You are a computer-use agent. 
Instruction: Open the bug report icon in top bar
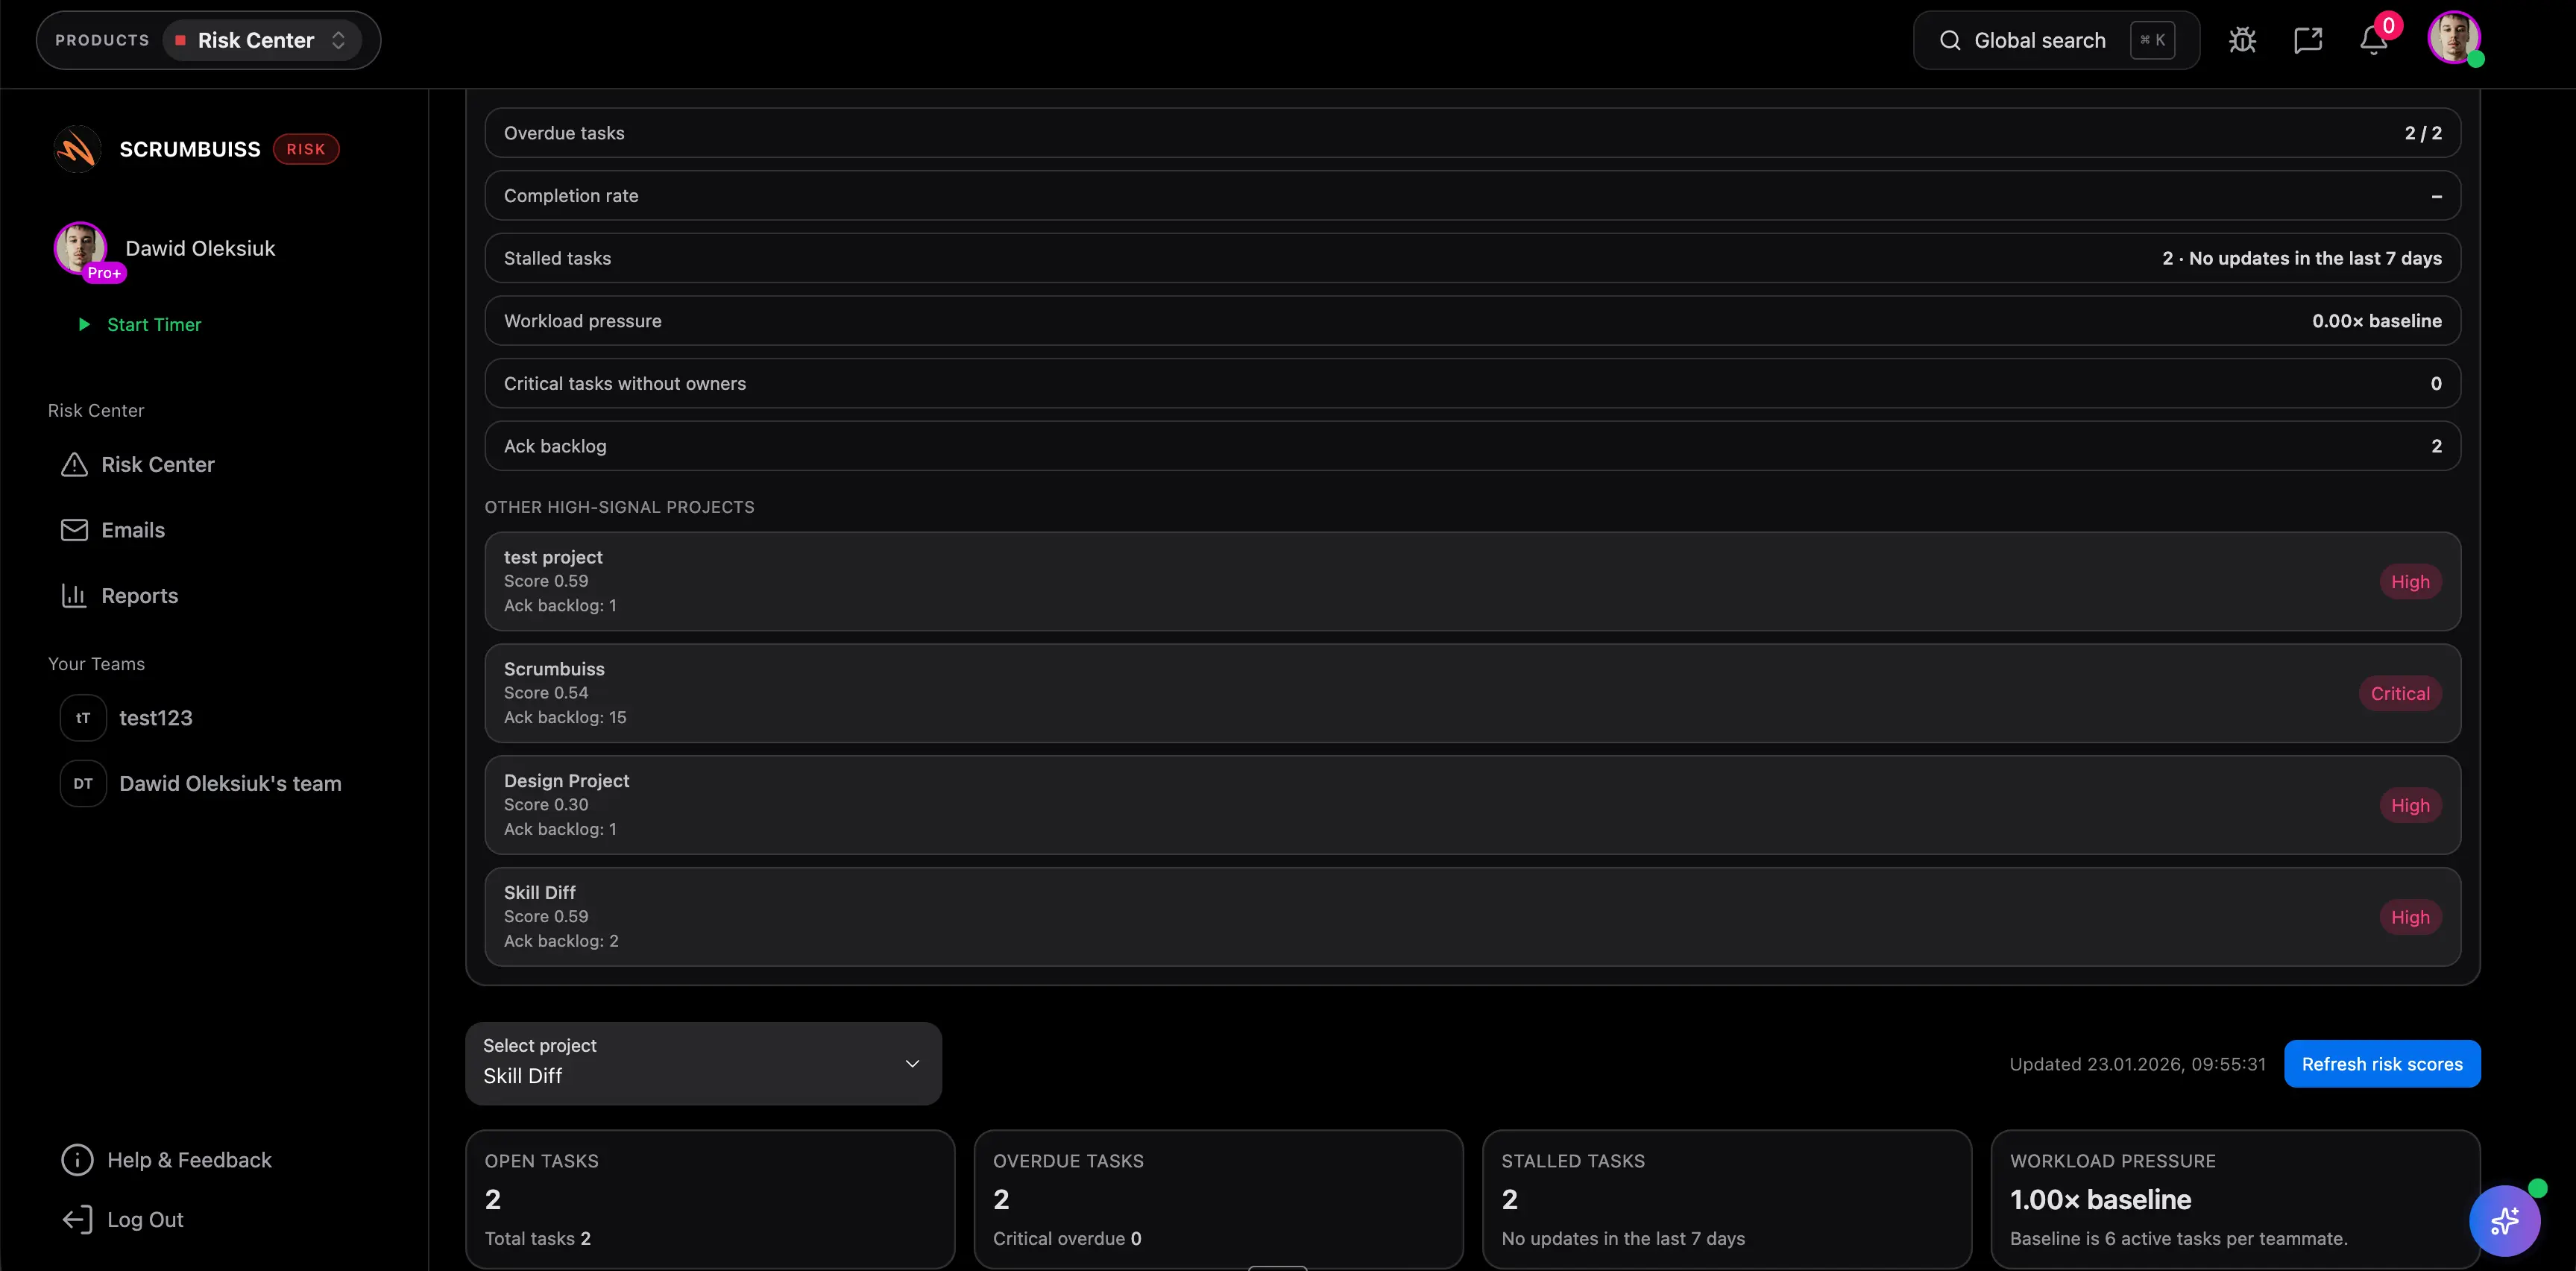pos(2242,40)
